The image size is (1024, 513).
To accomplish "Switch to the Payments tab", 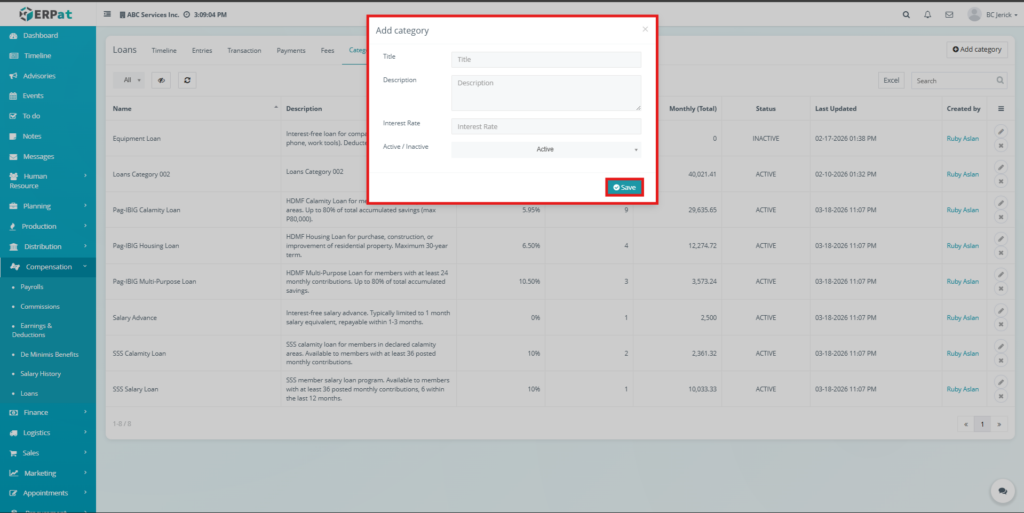I will [291, 50].
